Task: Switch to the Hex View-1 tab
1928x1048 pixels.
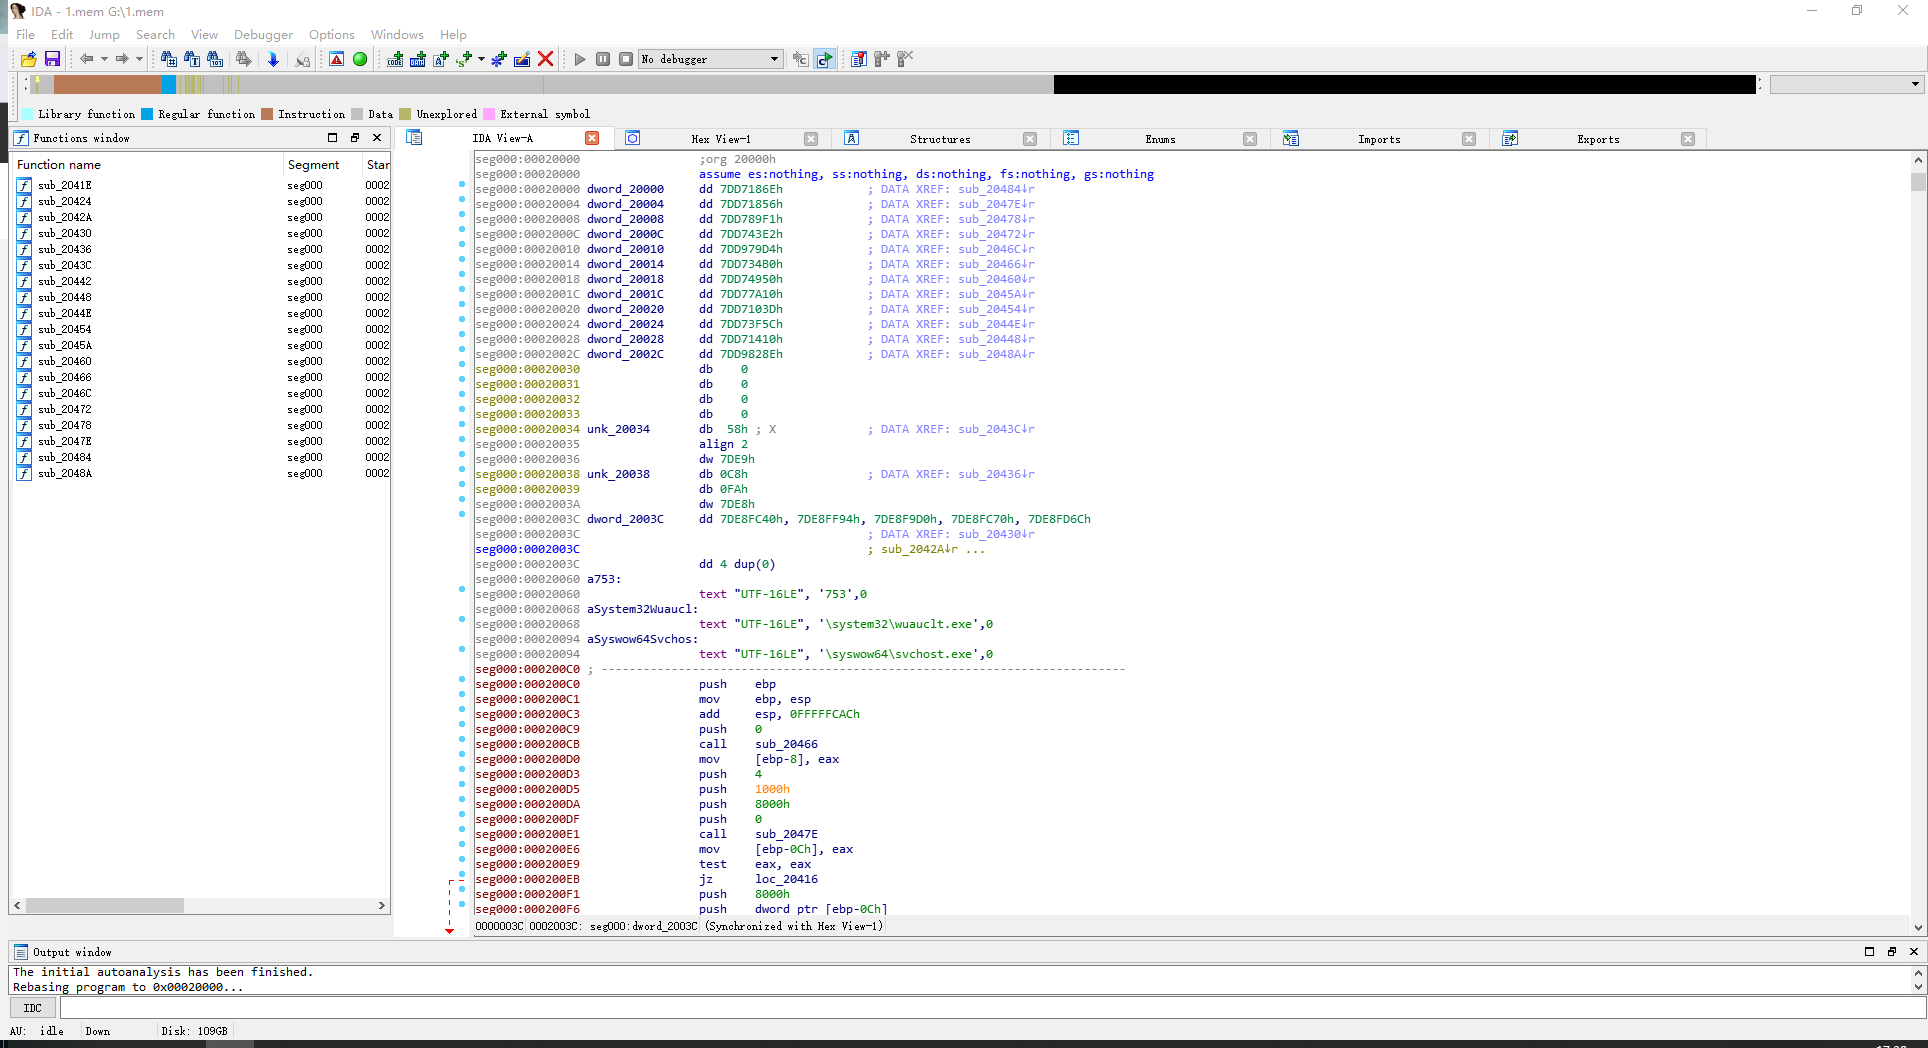Action: [x=720, y=139]
